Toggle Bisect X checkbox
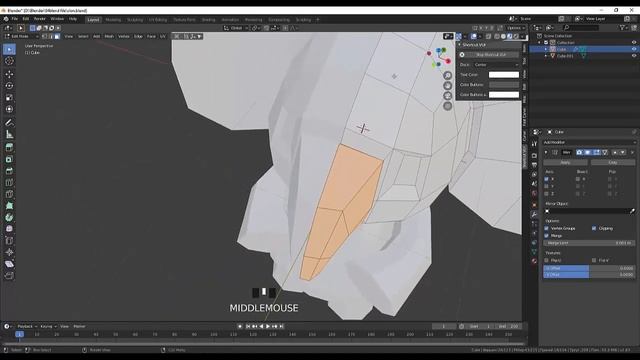Screen dimensions: 640x360 tap(578, 179)
